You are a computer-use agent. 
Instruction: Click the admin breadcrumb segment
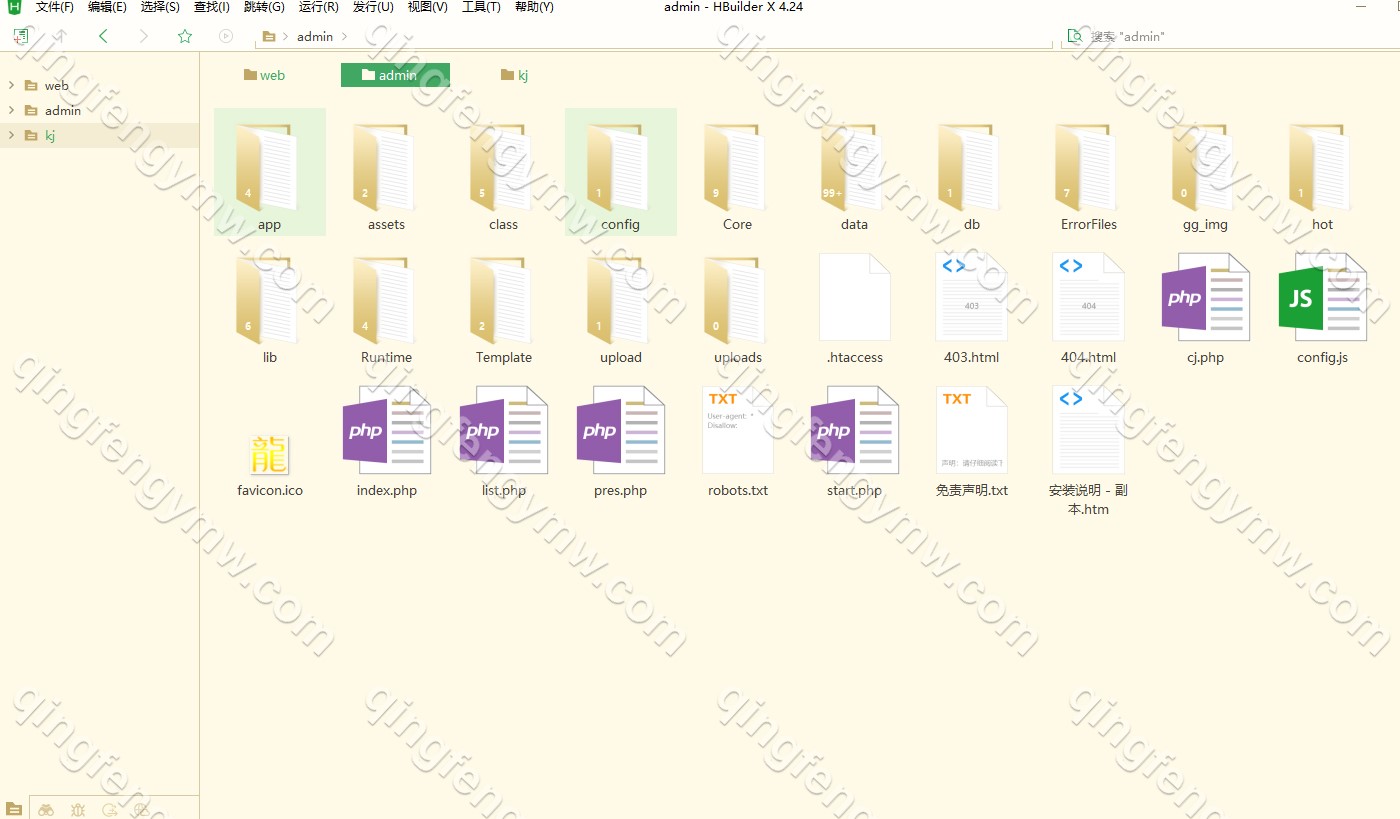[x=315, y=36]
